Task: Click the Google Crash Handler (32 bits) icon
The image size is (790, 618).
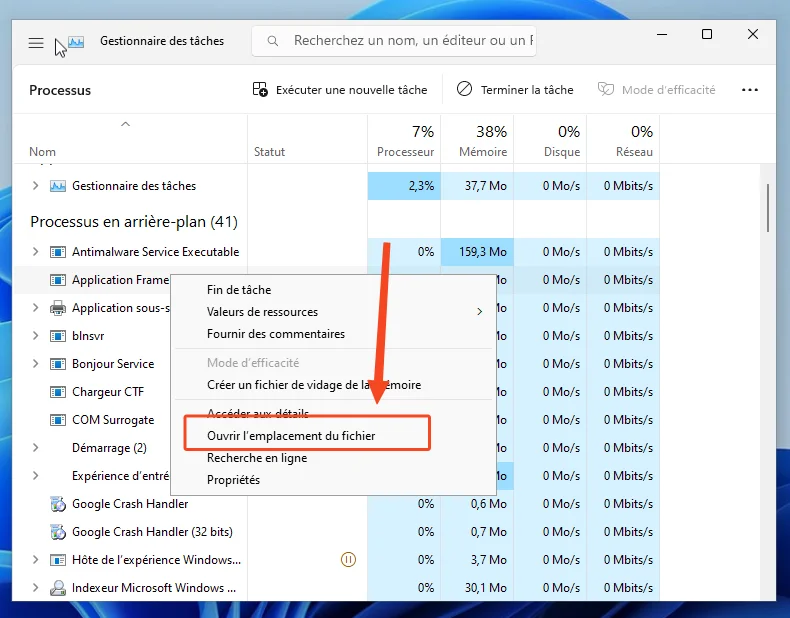Action: click(x=58, y=532)
